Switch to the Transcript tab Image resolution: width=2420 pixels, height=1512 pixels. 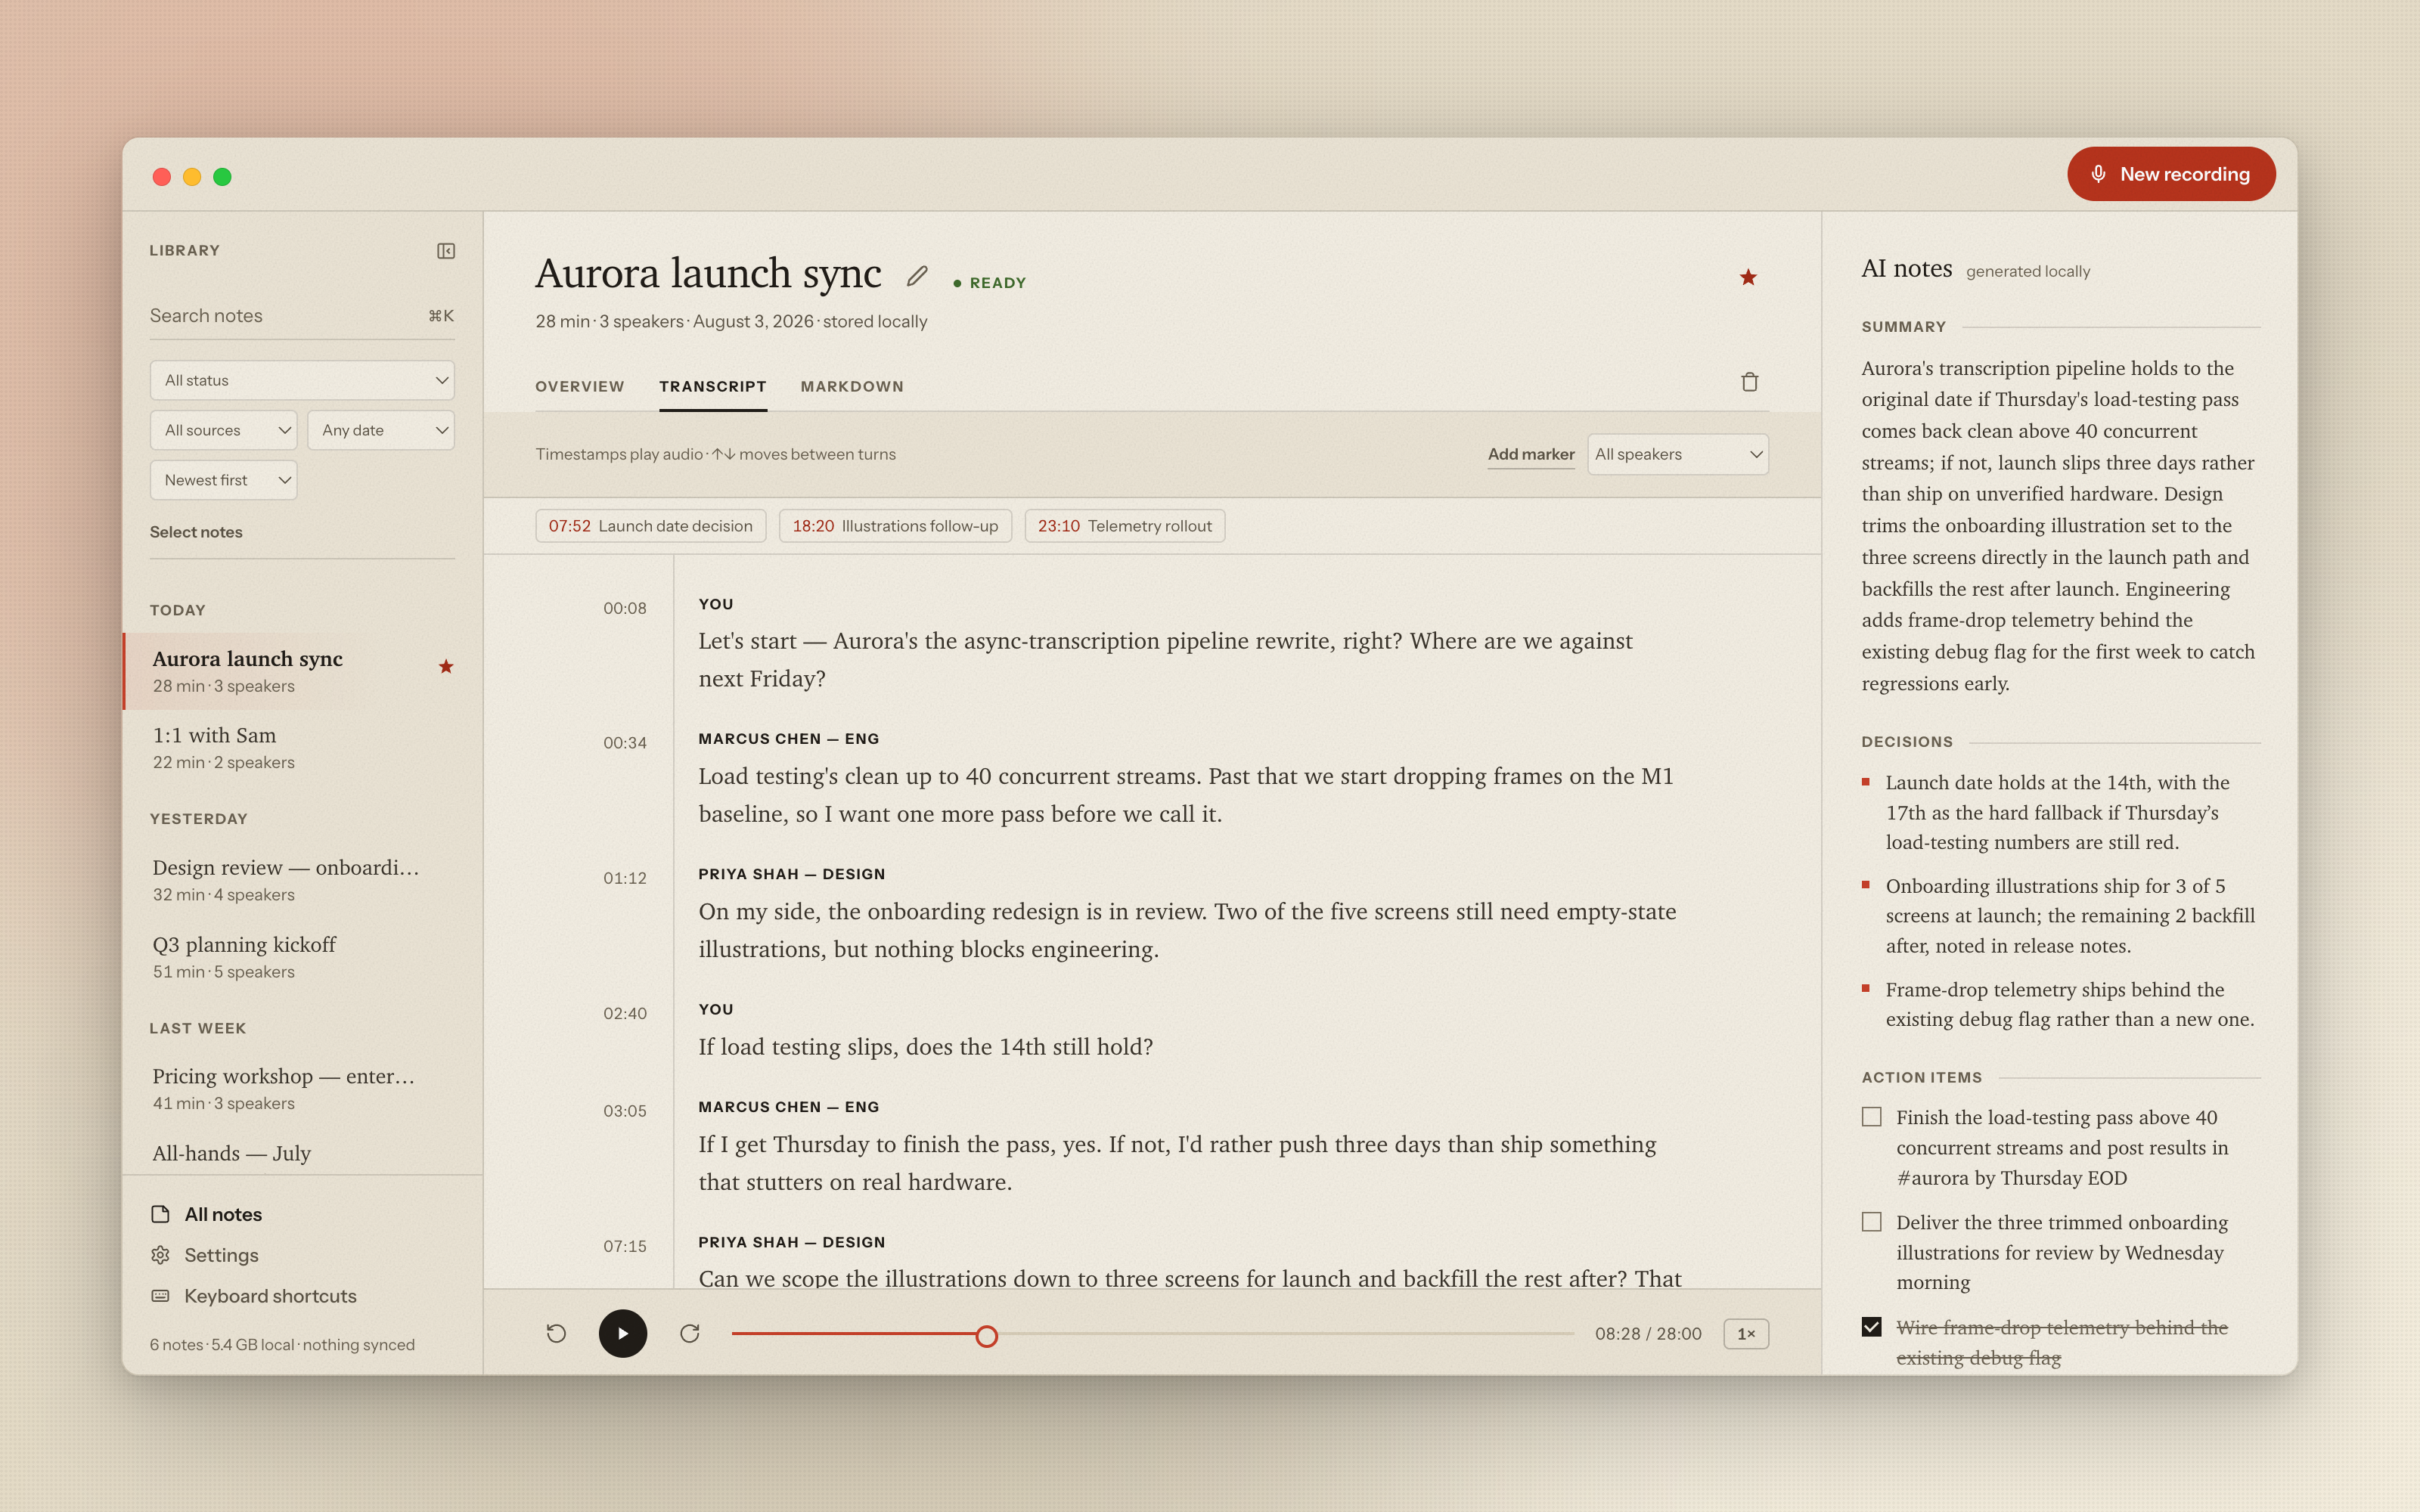[x=712, y=386]
